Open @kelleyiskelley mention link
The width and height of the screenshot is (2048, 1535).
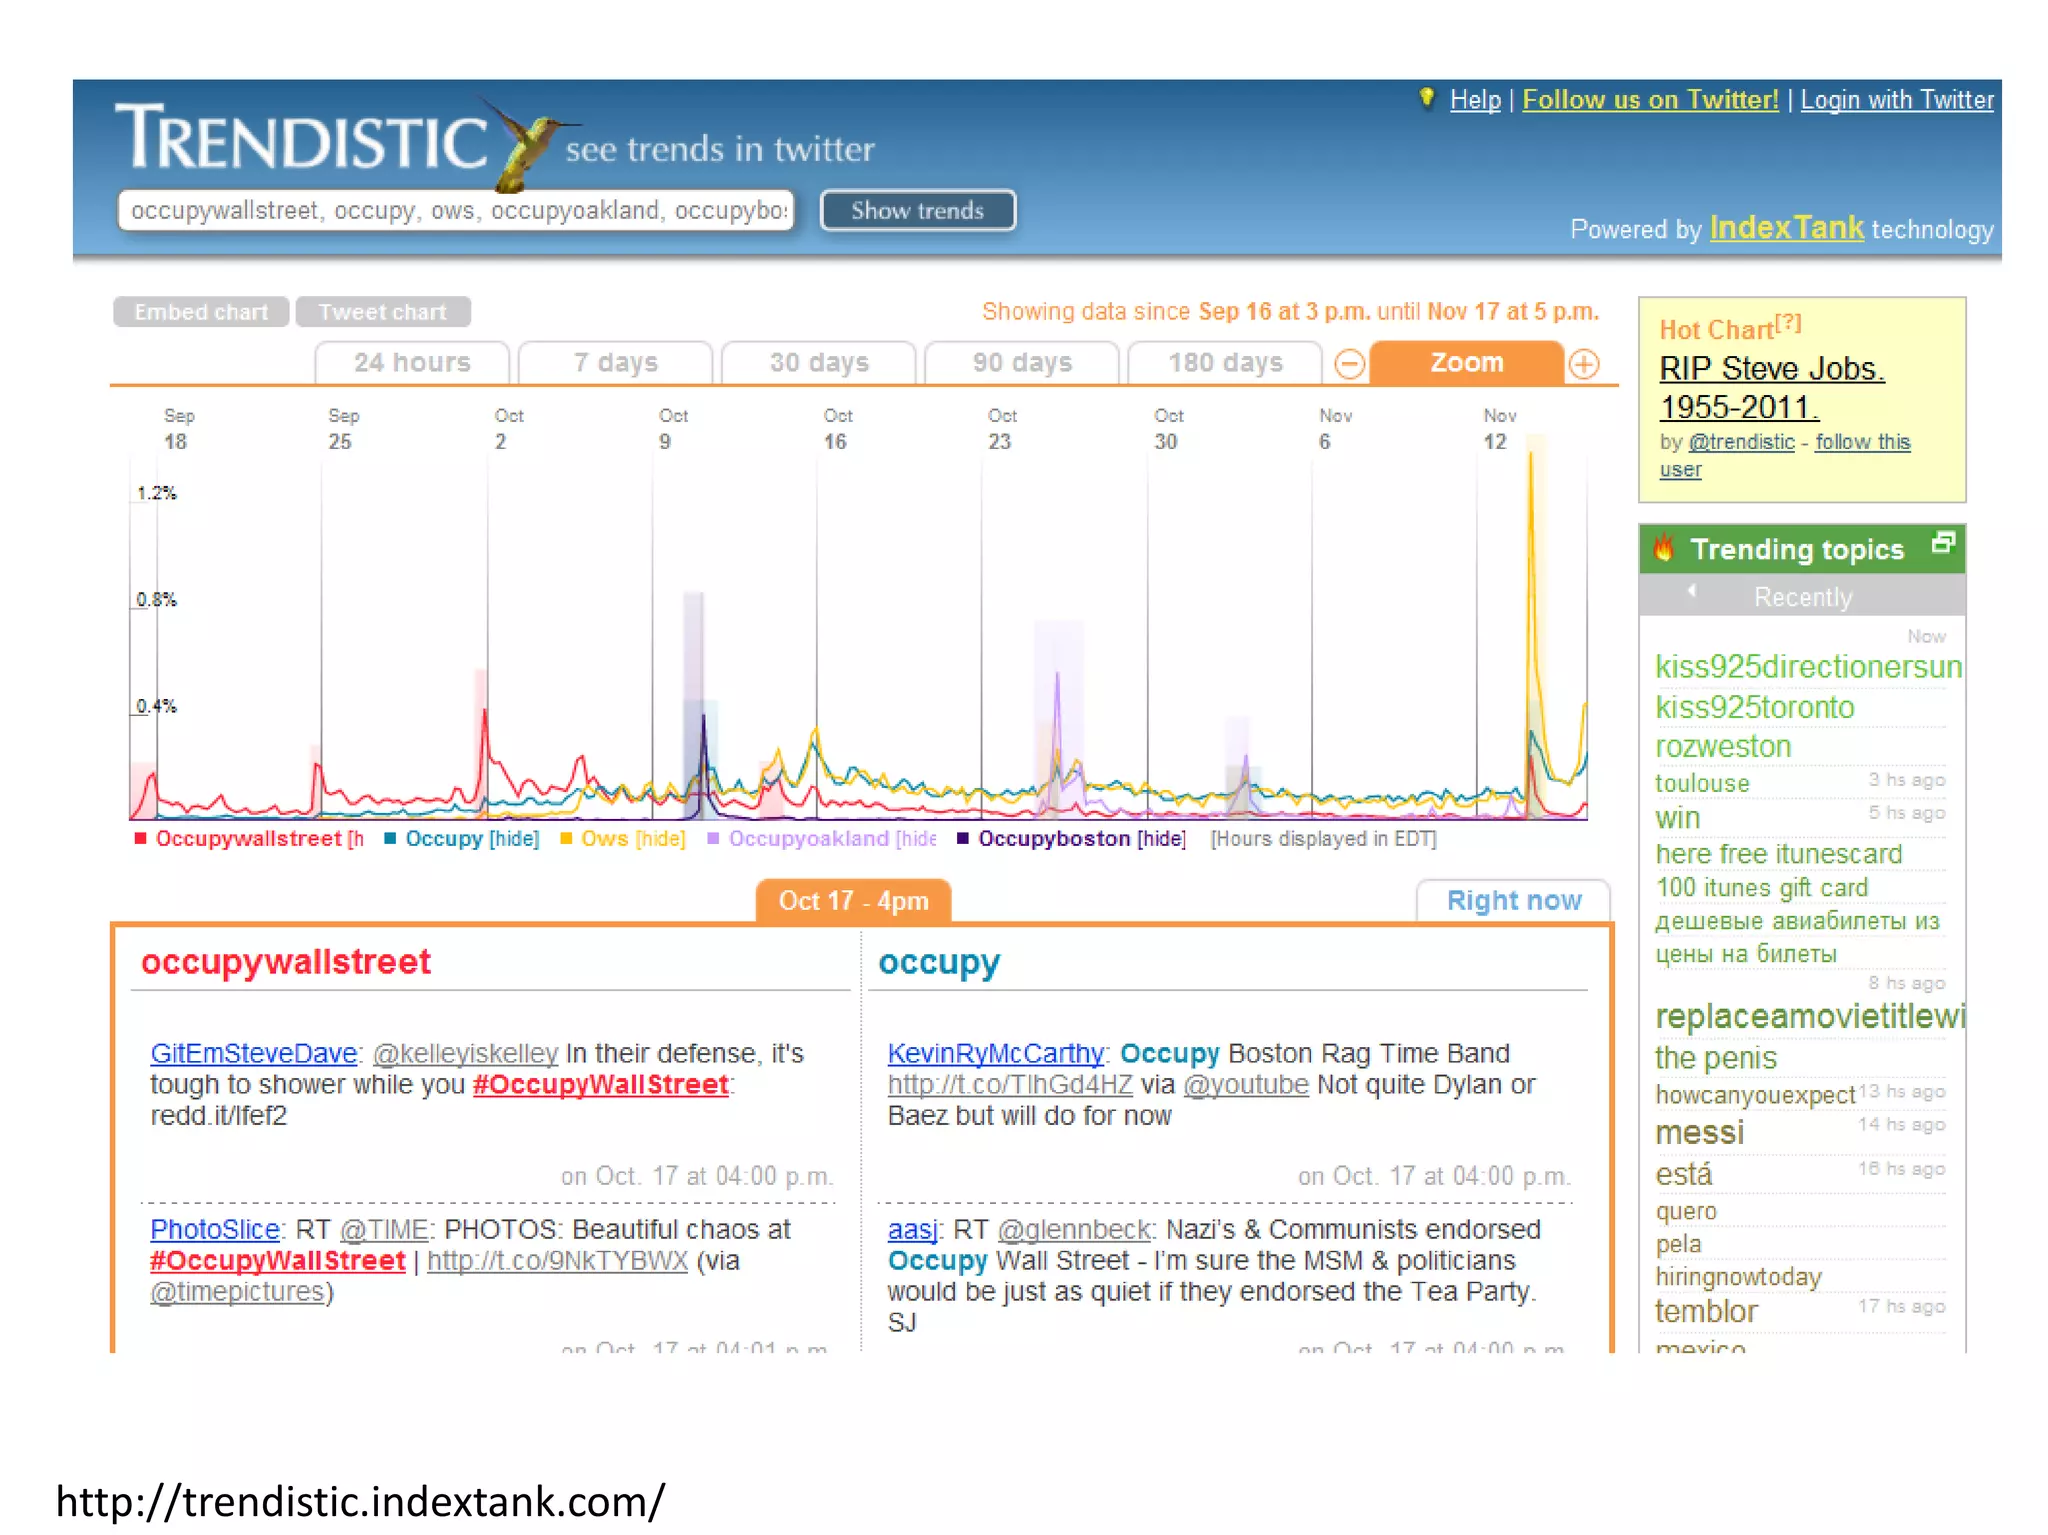(x=465, y=1054)
